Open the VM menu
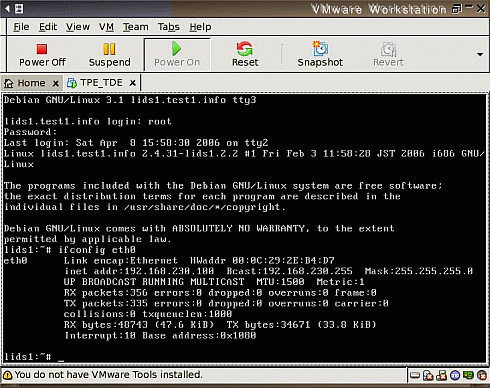This screenshot has width=490, height=388. click(106, 27)
